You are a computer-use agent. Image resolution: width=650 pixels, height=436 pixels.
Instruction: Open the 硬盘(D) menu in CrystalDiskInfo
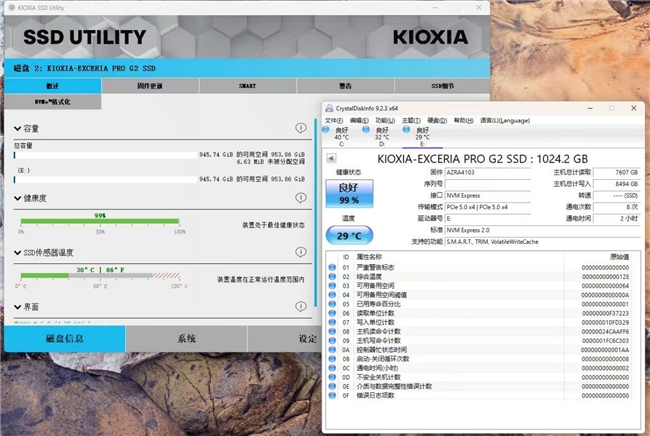(437, 121)
